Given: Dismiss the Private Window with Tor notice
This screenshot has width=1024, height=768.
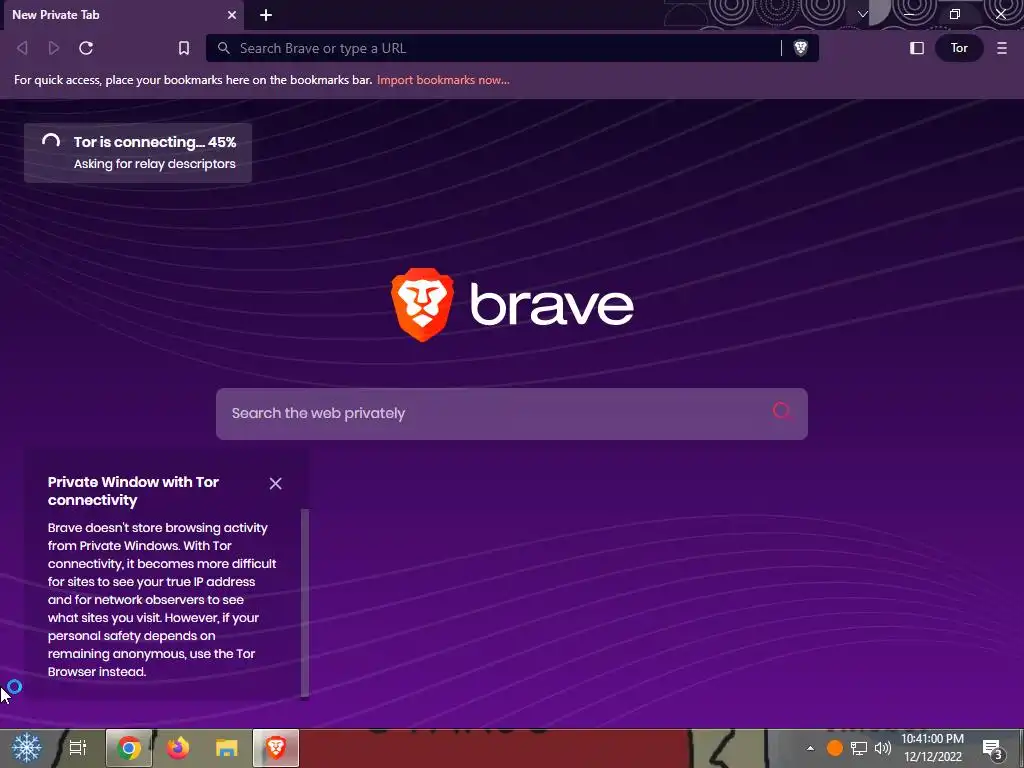Looking at the screenshot, I should 276,483.
